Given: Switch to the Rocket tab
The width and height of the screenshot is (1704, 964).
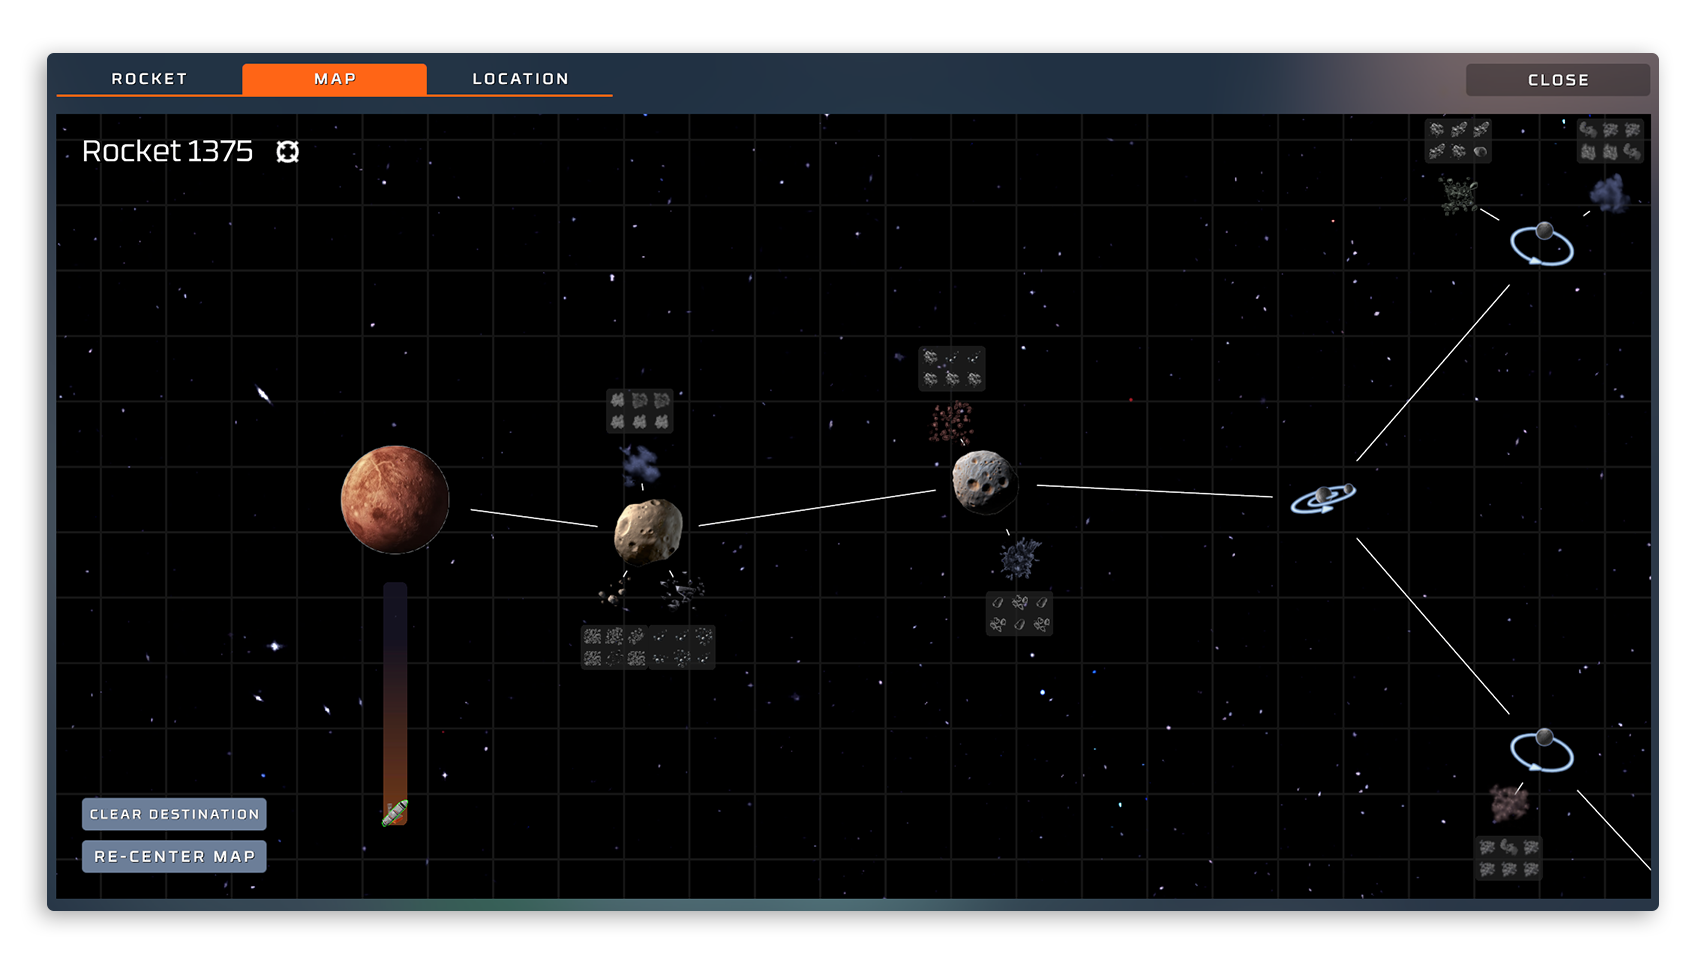Looking at the screenshot, I should pyautogui.click(x=149, y=79).
